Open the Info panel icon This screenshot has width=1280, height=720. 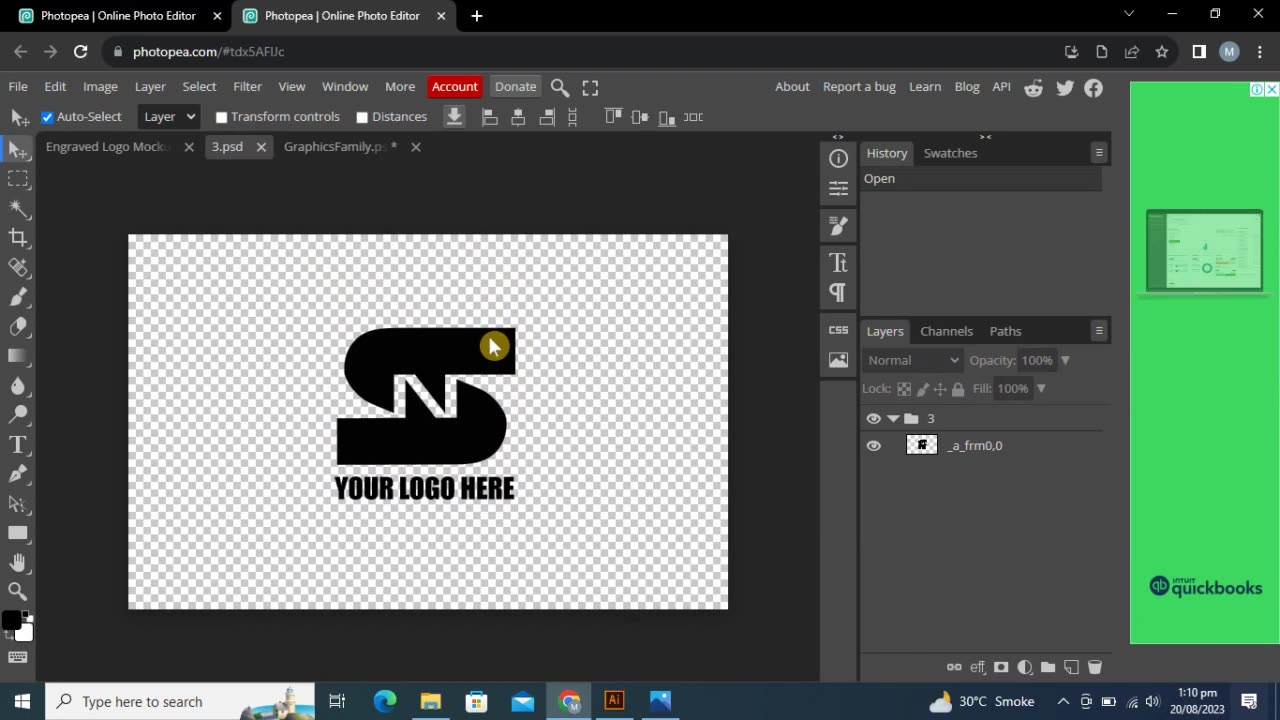838,158
